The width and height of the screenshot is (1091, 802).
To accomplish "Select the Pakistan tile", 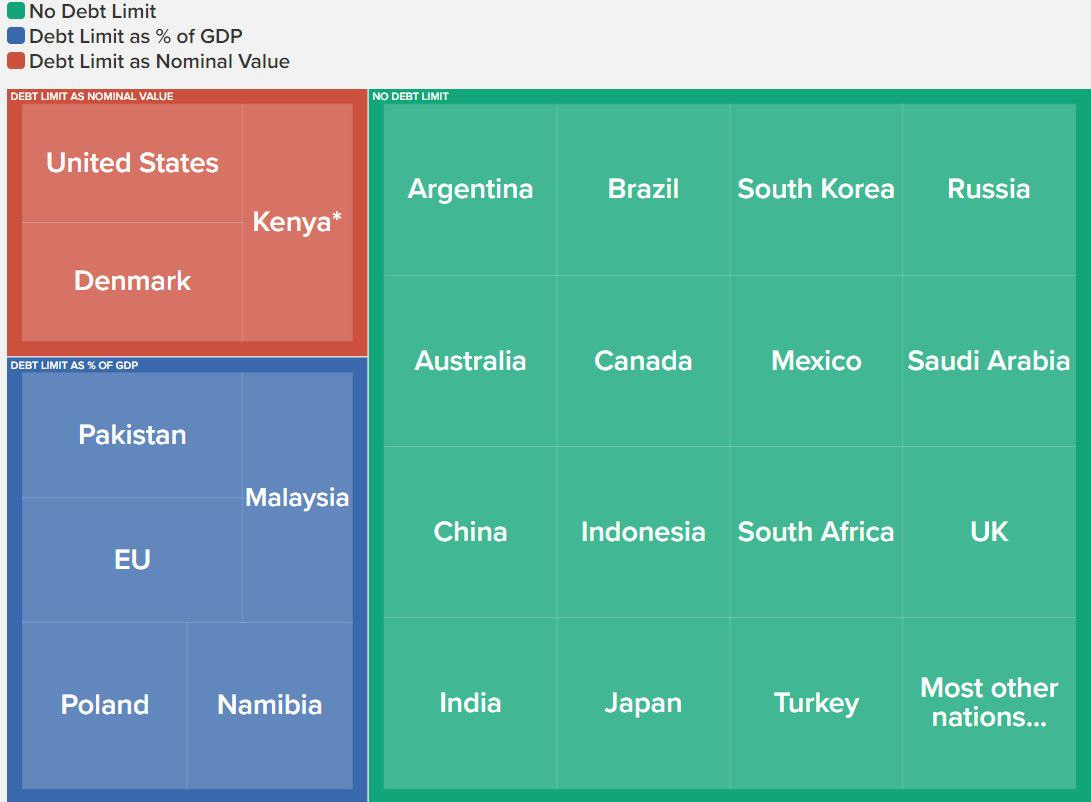I will [132, 435].
